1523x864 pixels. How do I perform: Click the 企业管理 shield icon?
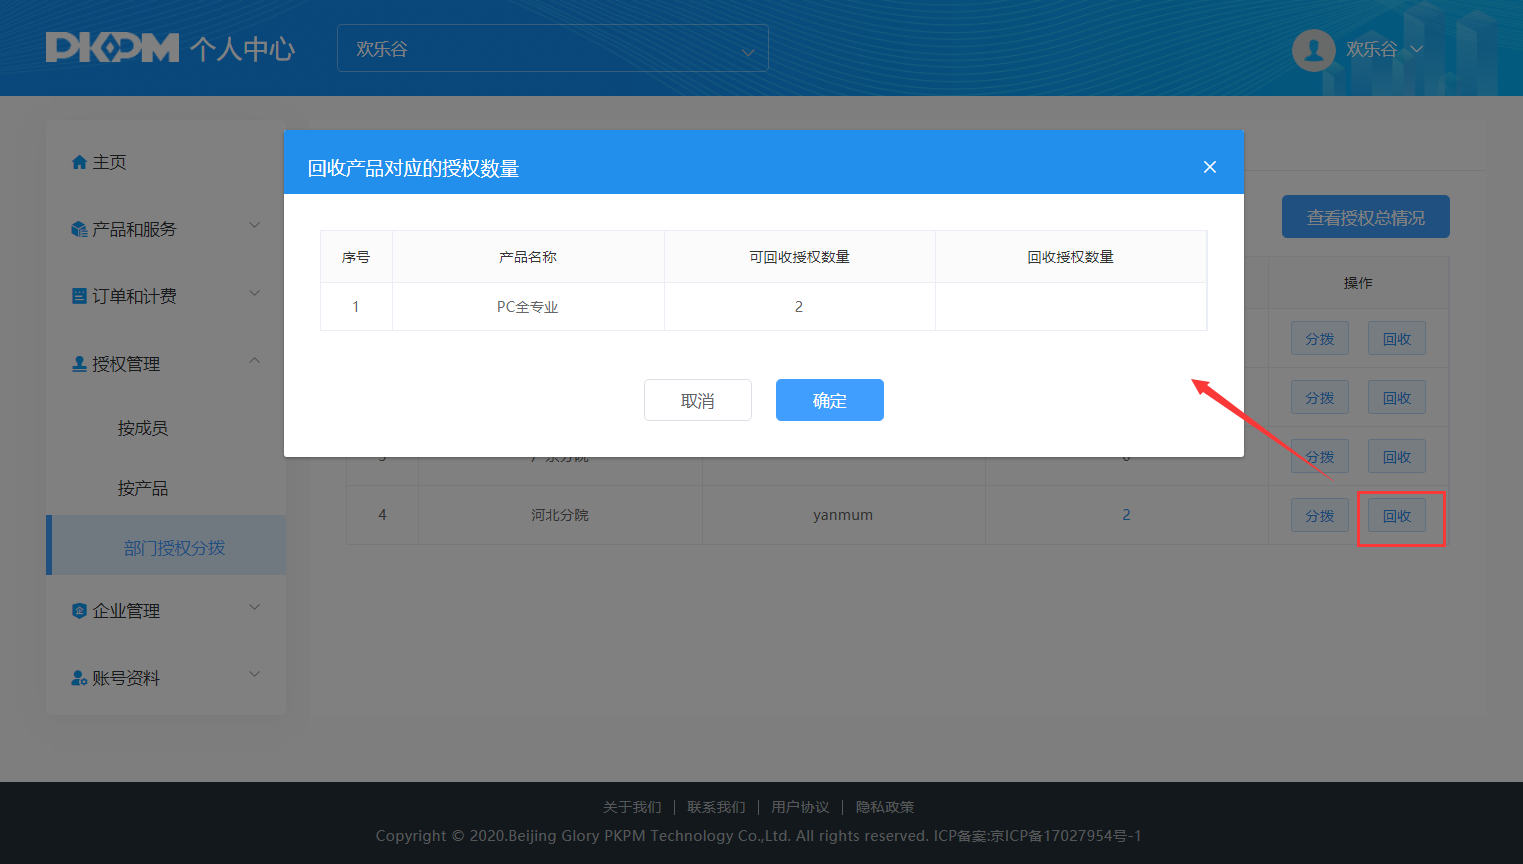(x=79, y=611)
